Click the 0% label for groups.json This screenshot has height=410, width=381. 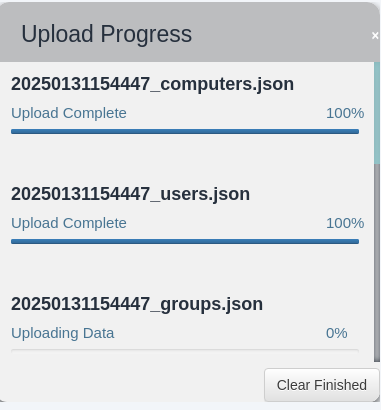coord(337,333)
